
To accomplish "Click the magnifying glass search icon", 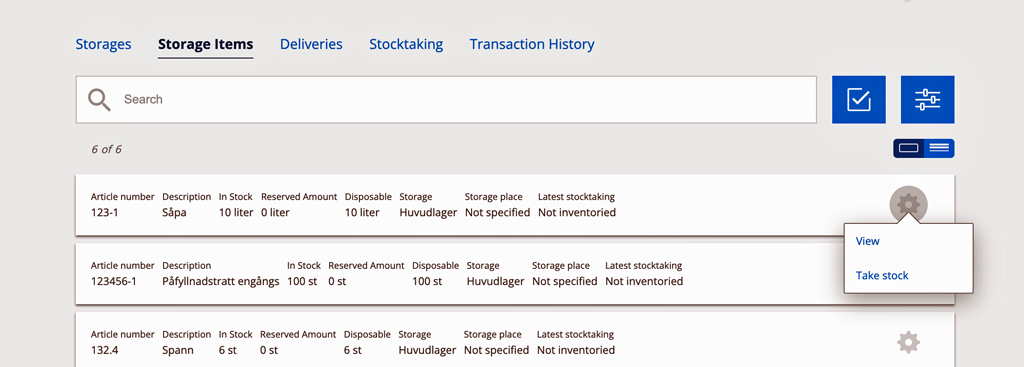I will [99, 100].
